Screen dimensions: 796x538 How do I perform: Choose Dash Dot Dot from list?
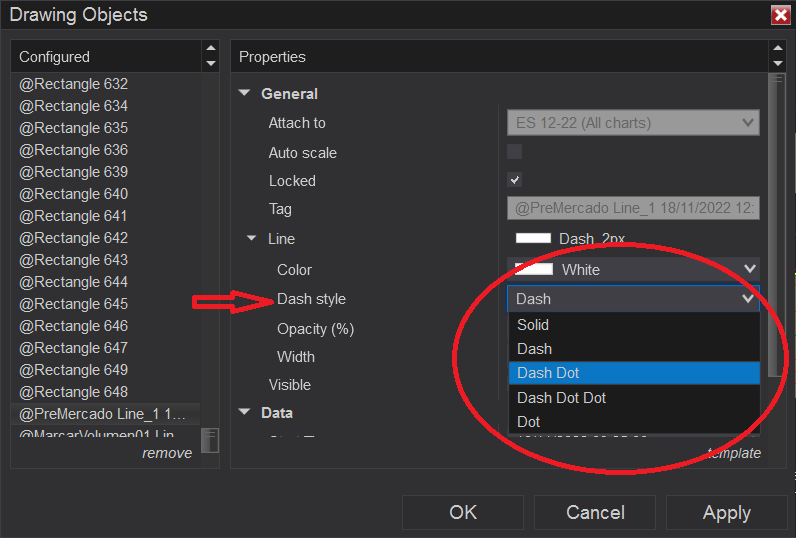tap(561, 397)
